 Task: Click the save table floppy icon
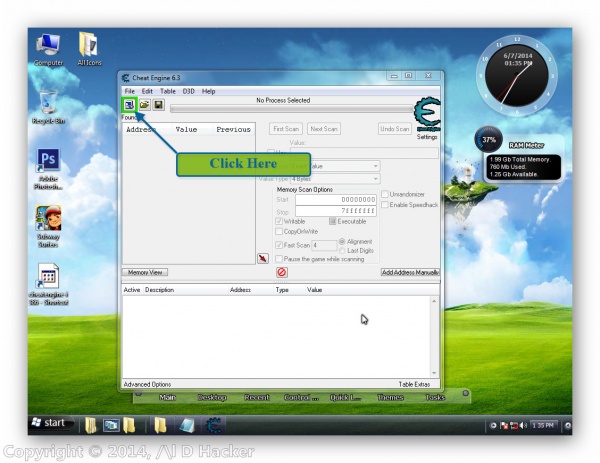pyautogui.click(x=158, y=104)
